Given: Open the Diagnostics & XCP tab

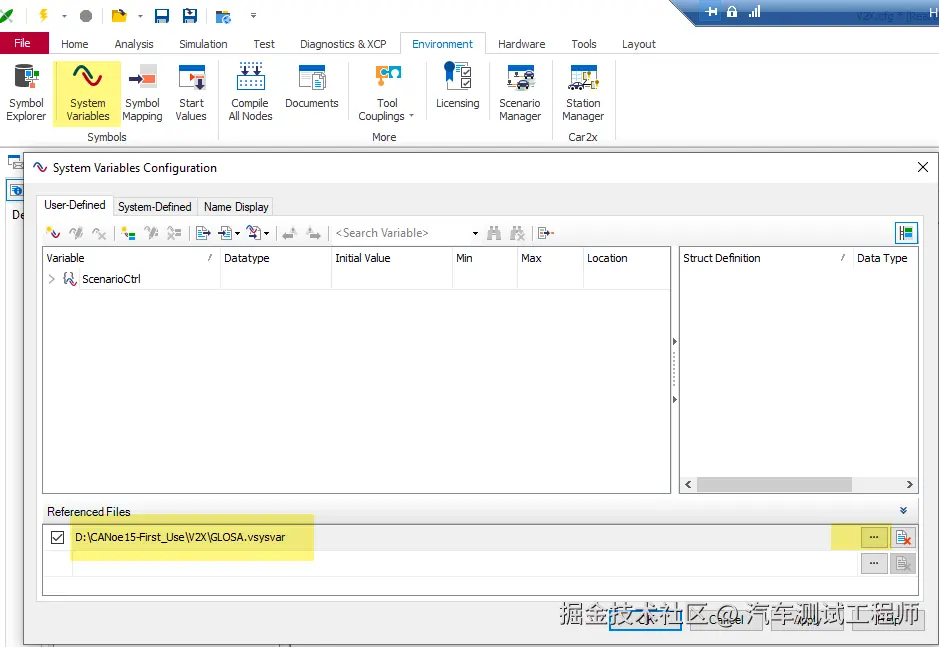Looking at the screenshot, I should (x=343, y=44).
